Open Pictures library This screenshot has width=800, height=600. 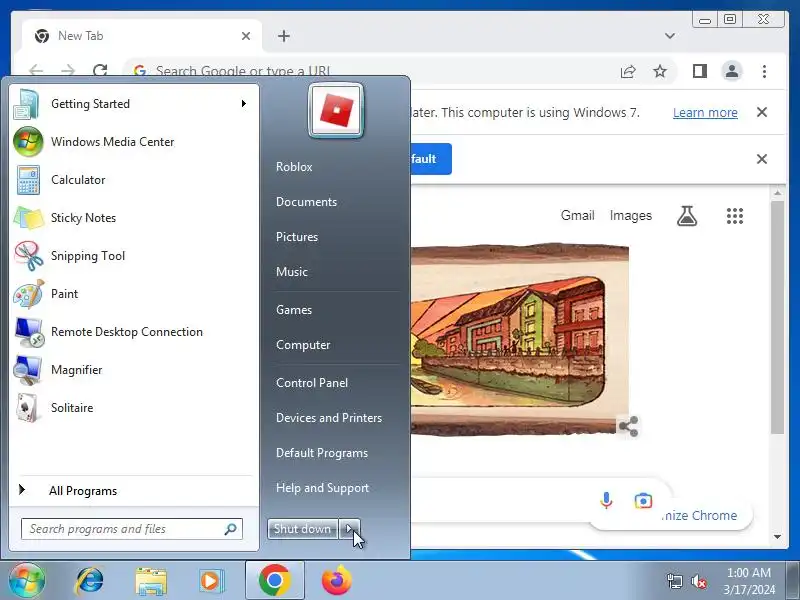(297, 237)
